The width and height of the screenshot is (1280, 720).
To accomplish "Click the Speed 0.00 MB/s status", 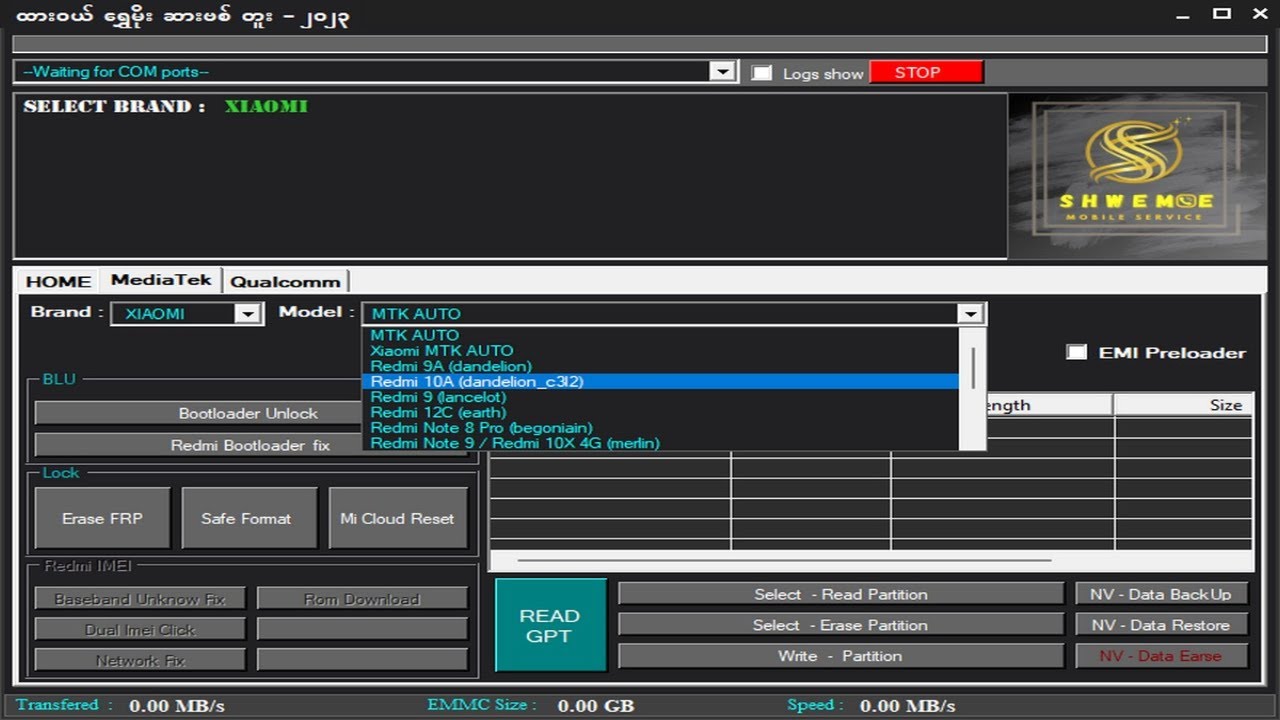I will click(x=871, y=705).
